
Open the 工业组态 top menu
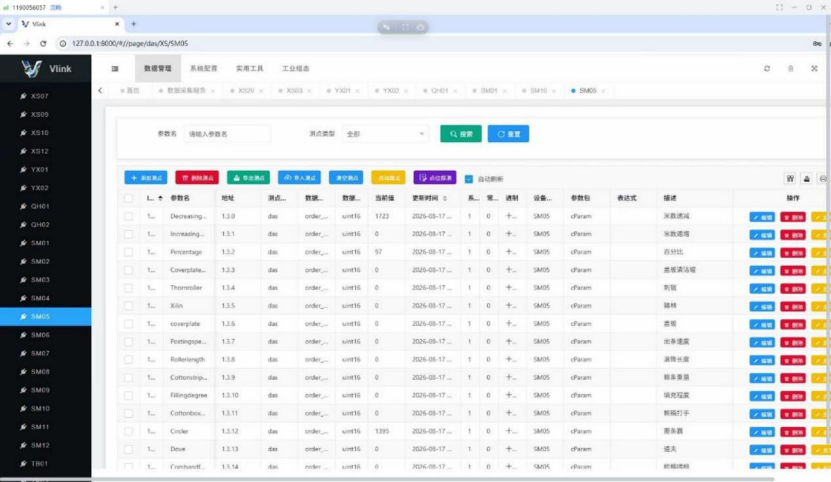[296, 68]
